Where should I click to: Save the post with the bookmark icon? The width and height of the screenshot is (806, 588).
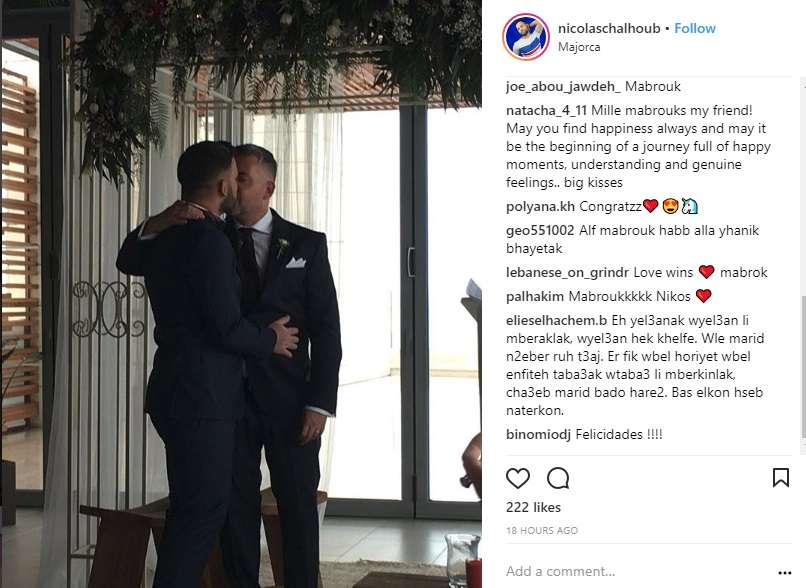click(781, 477)
